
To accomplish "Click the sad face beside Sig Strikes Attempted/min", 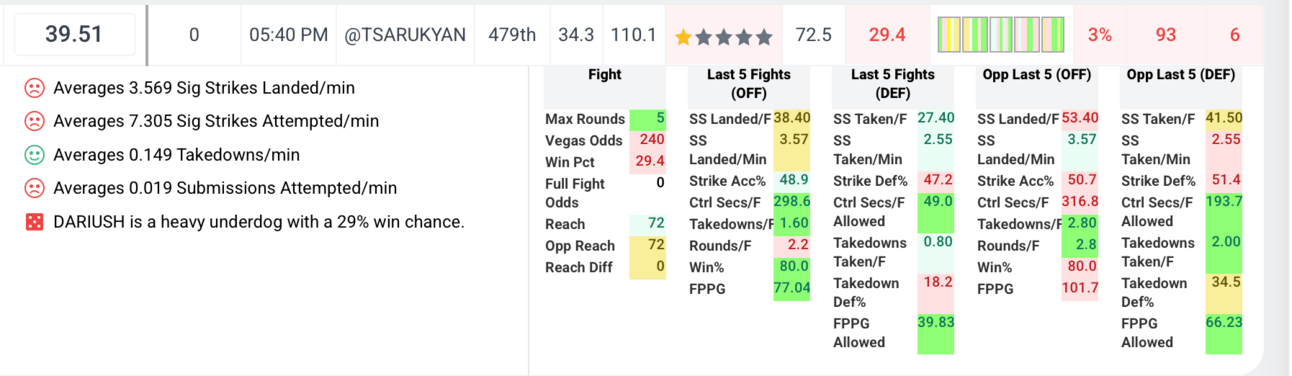I will (34, 121).
